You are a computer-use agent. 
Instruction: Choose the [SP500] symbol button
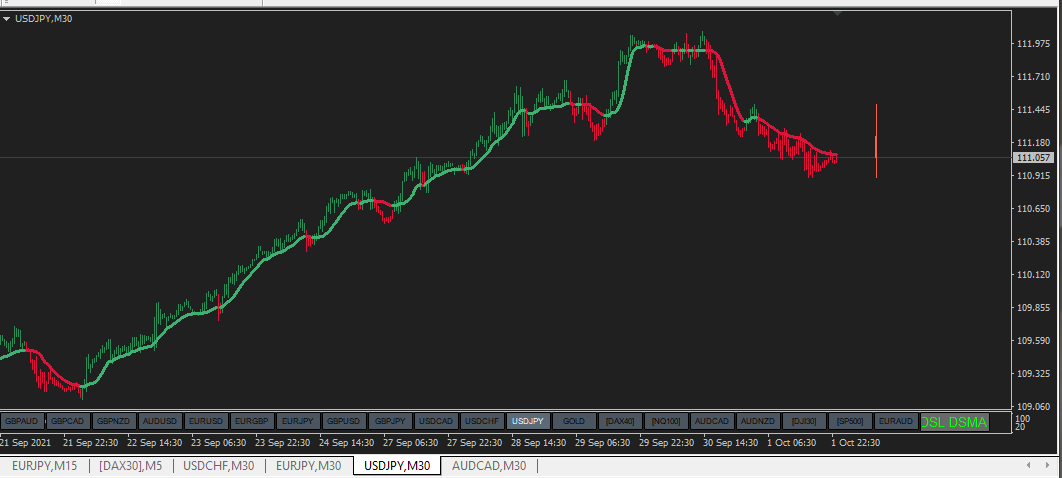coord(850,422)
